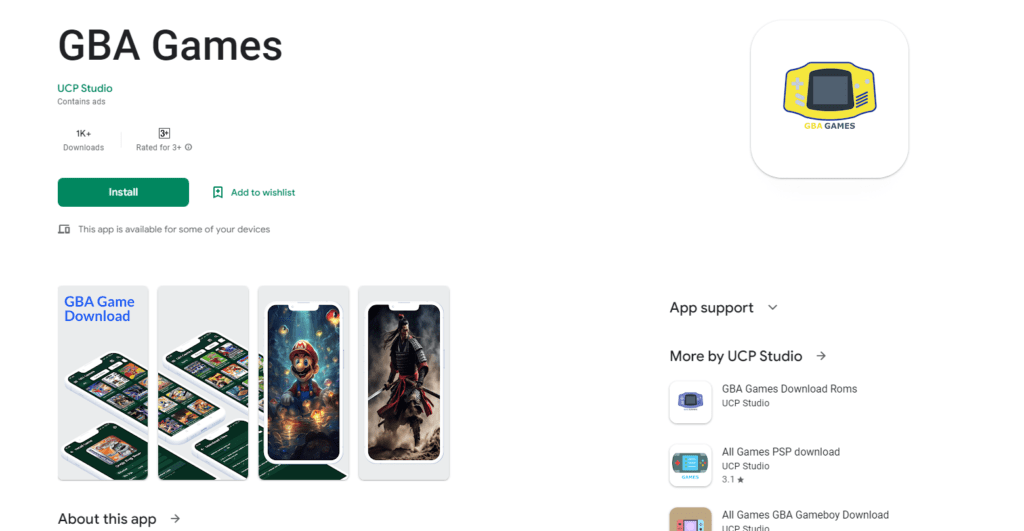View the Mario wallpaper screenshot
This screenshot has width=1024, height=531.
point(304,383)
